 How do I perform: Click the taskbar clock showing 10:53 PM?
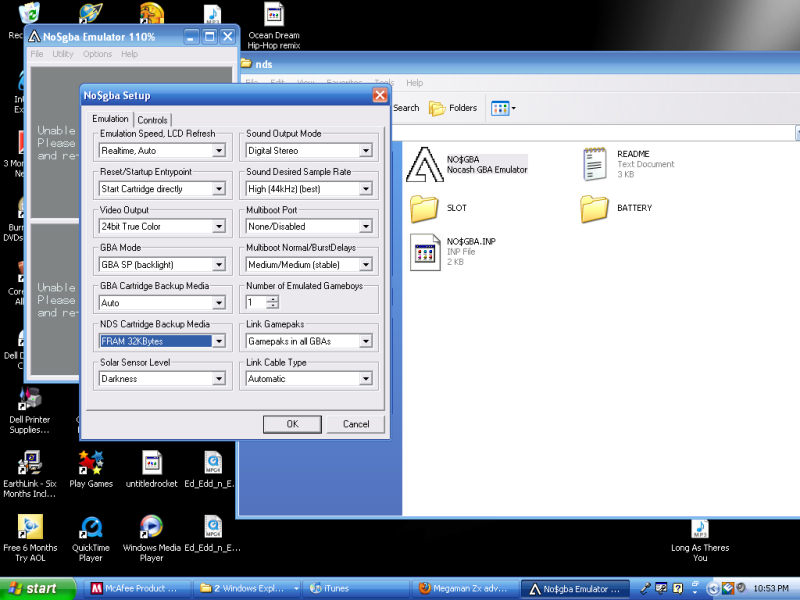(x=771, y=589)
